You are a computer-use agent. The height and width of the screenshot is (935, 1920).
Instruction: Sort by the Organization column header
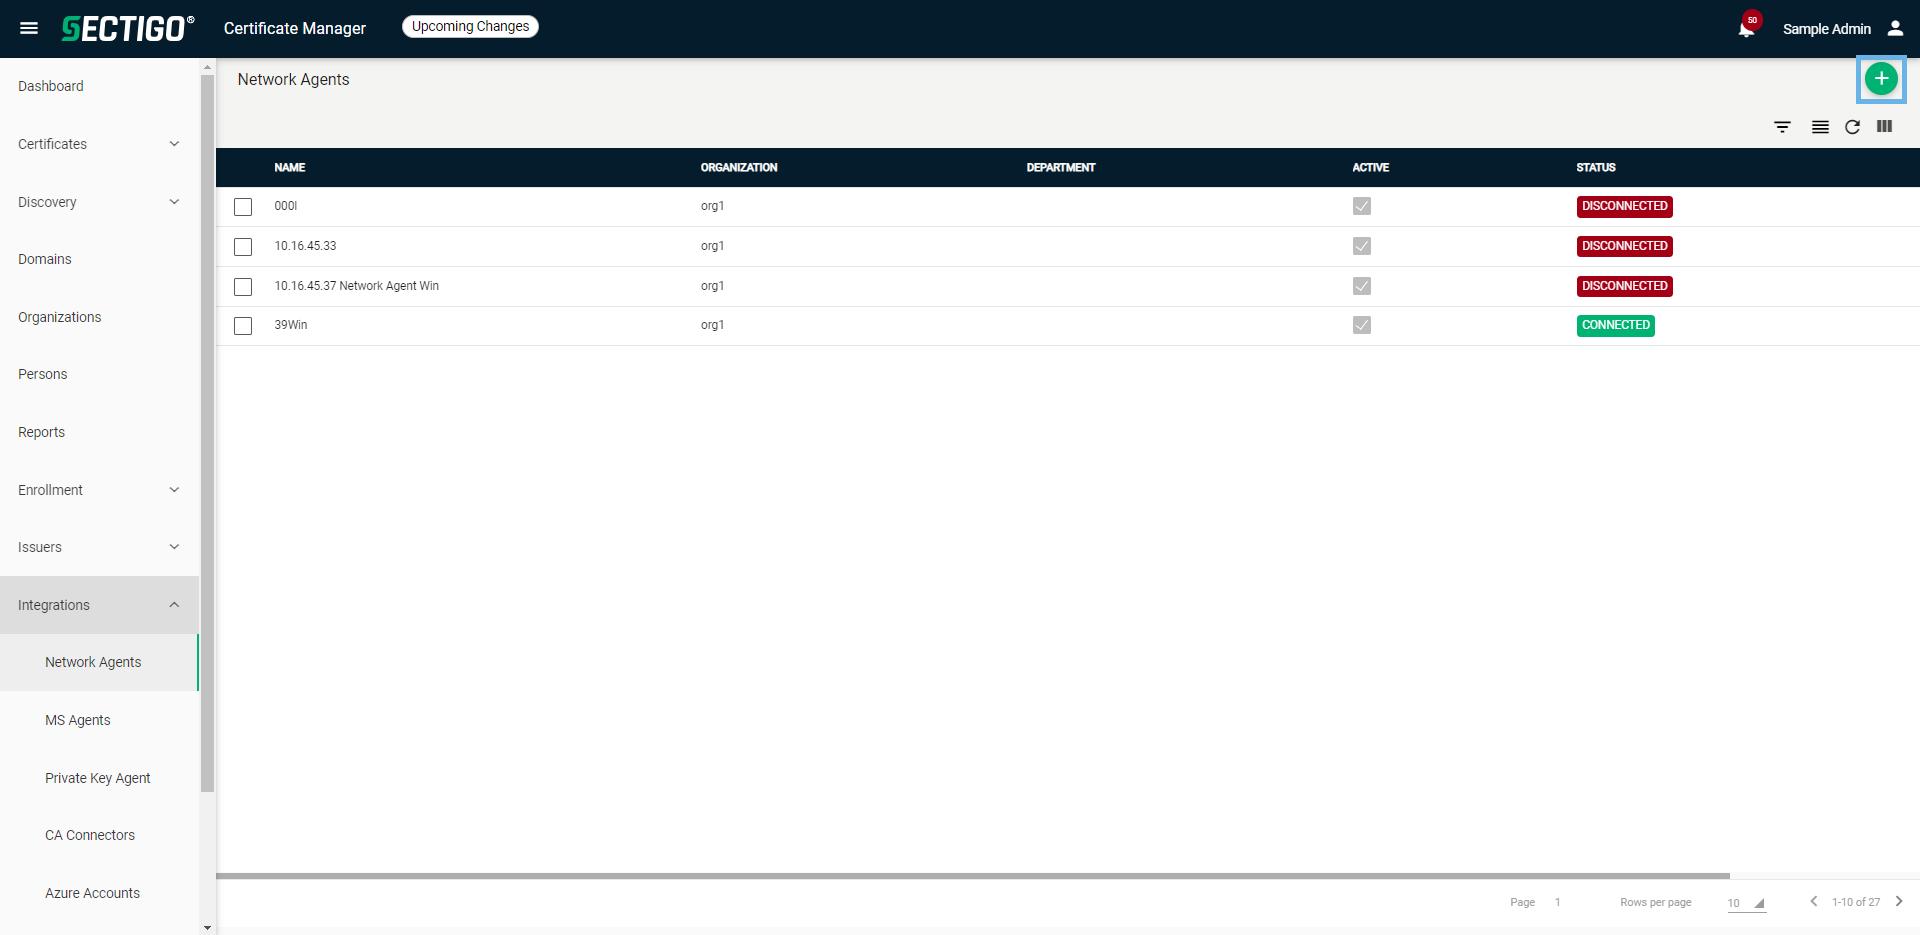tap(739, 168)
